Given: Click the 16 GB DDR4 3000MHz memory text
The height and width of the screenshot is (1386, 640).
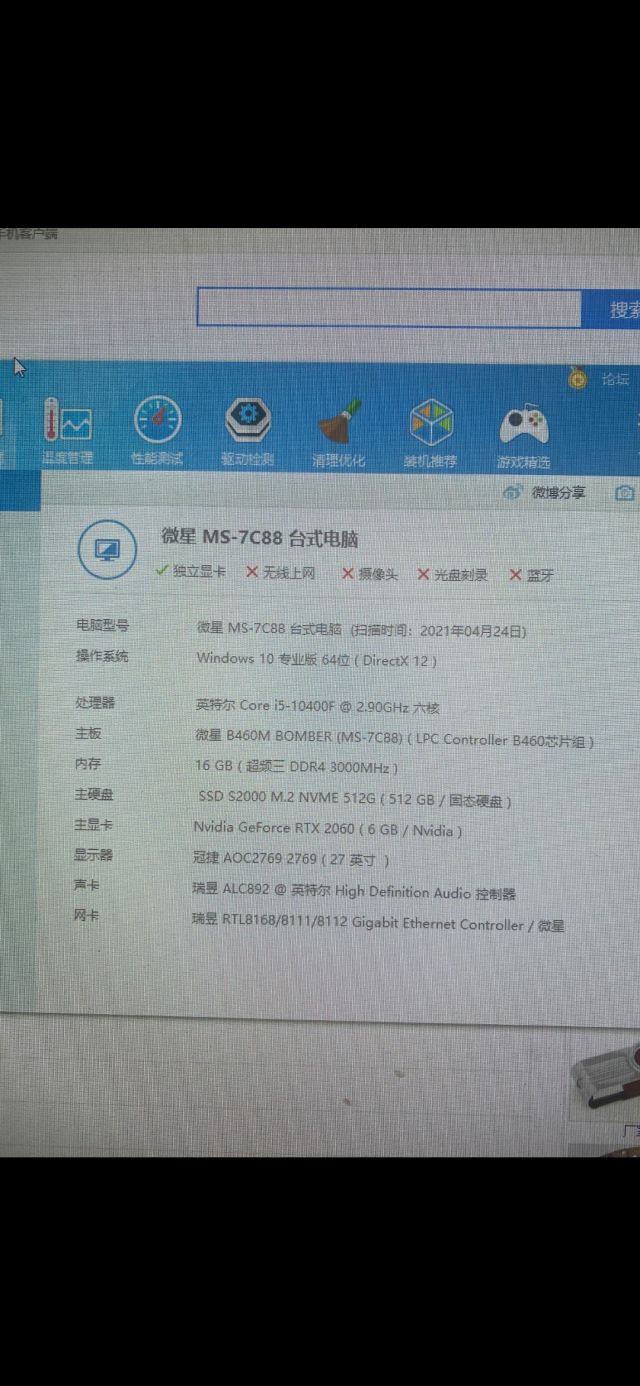Looking at the screenshot, I should click(x=297, y=767).
